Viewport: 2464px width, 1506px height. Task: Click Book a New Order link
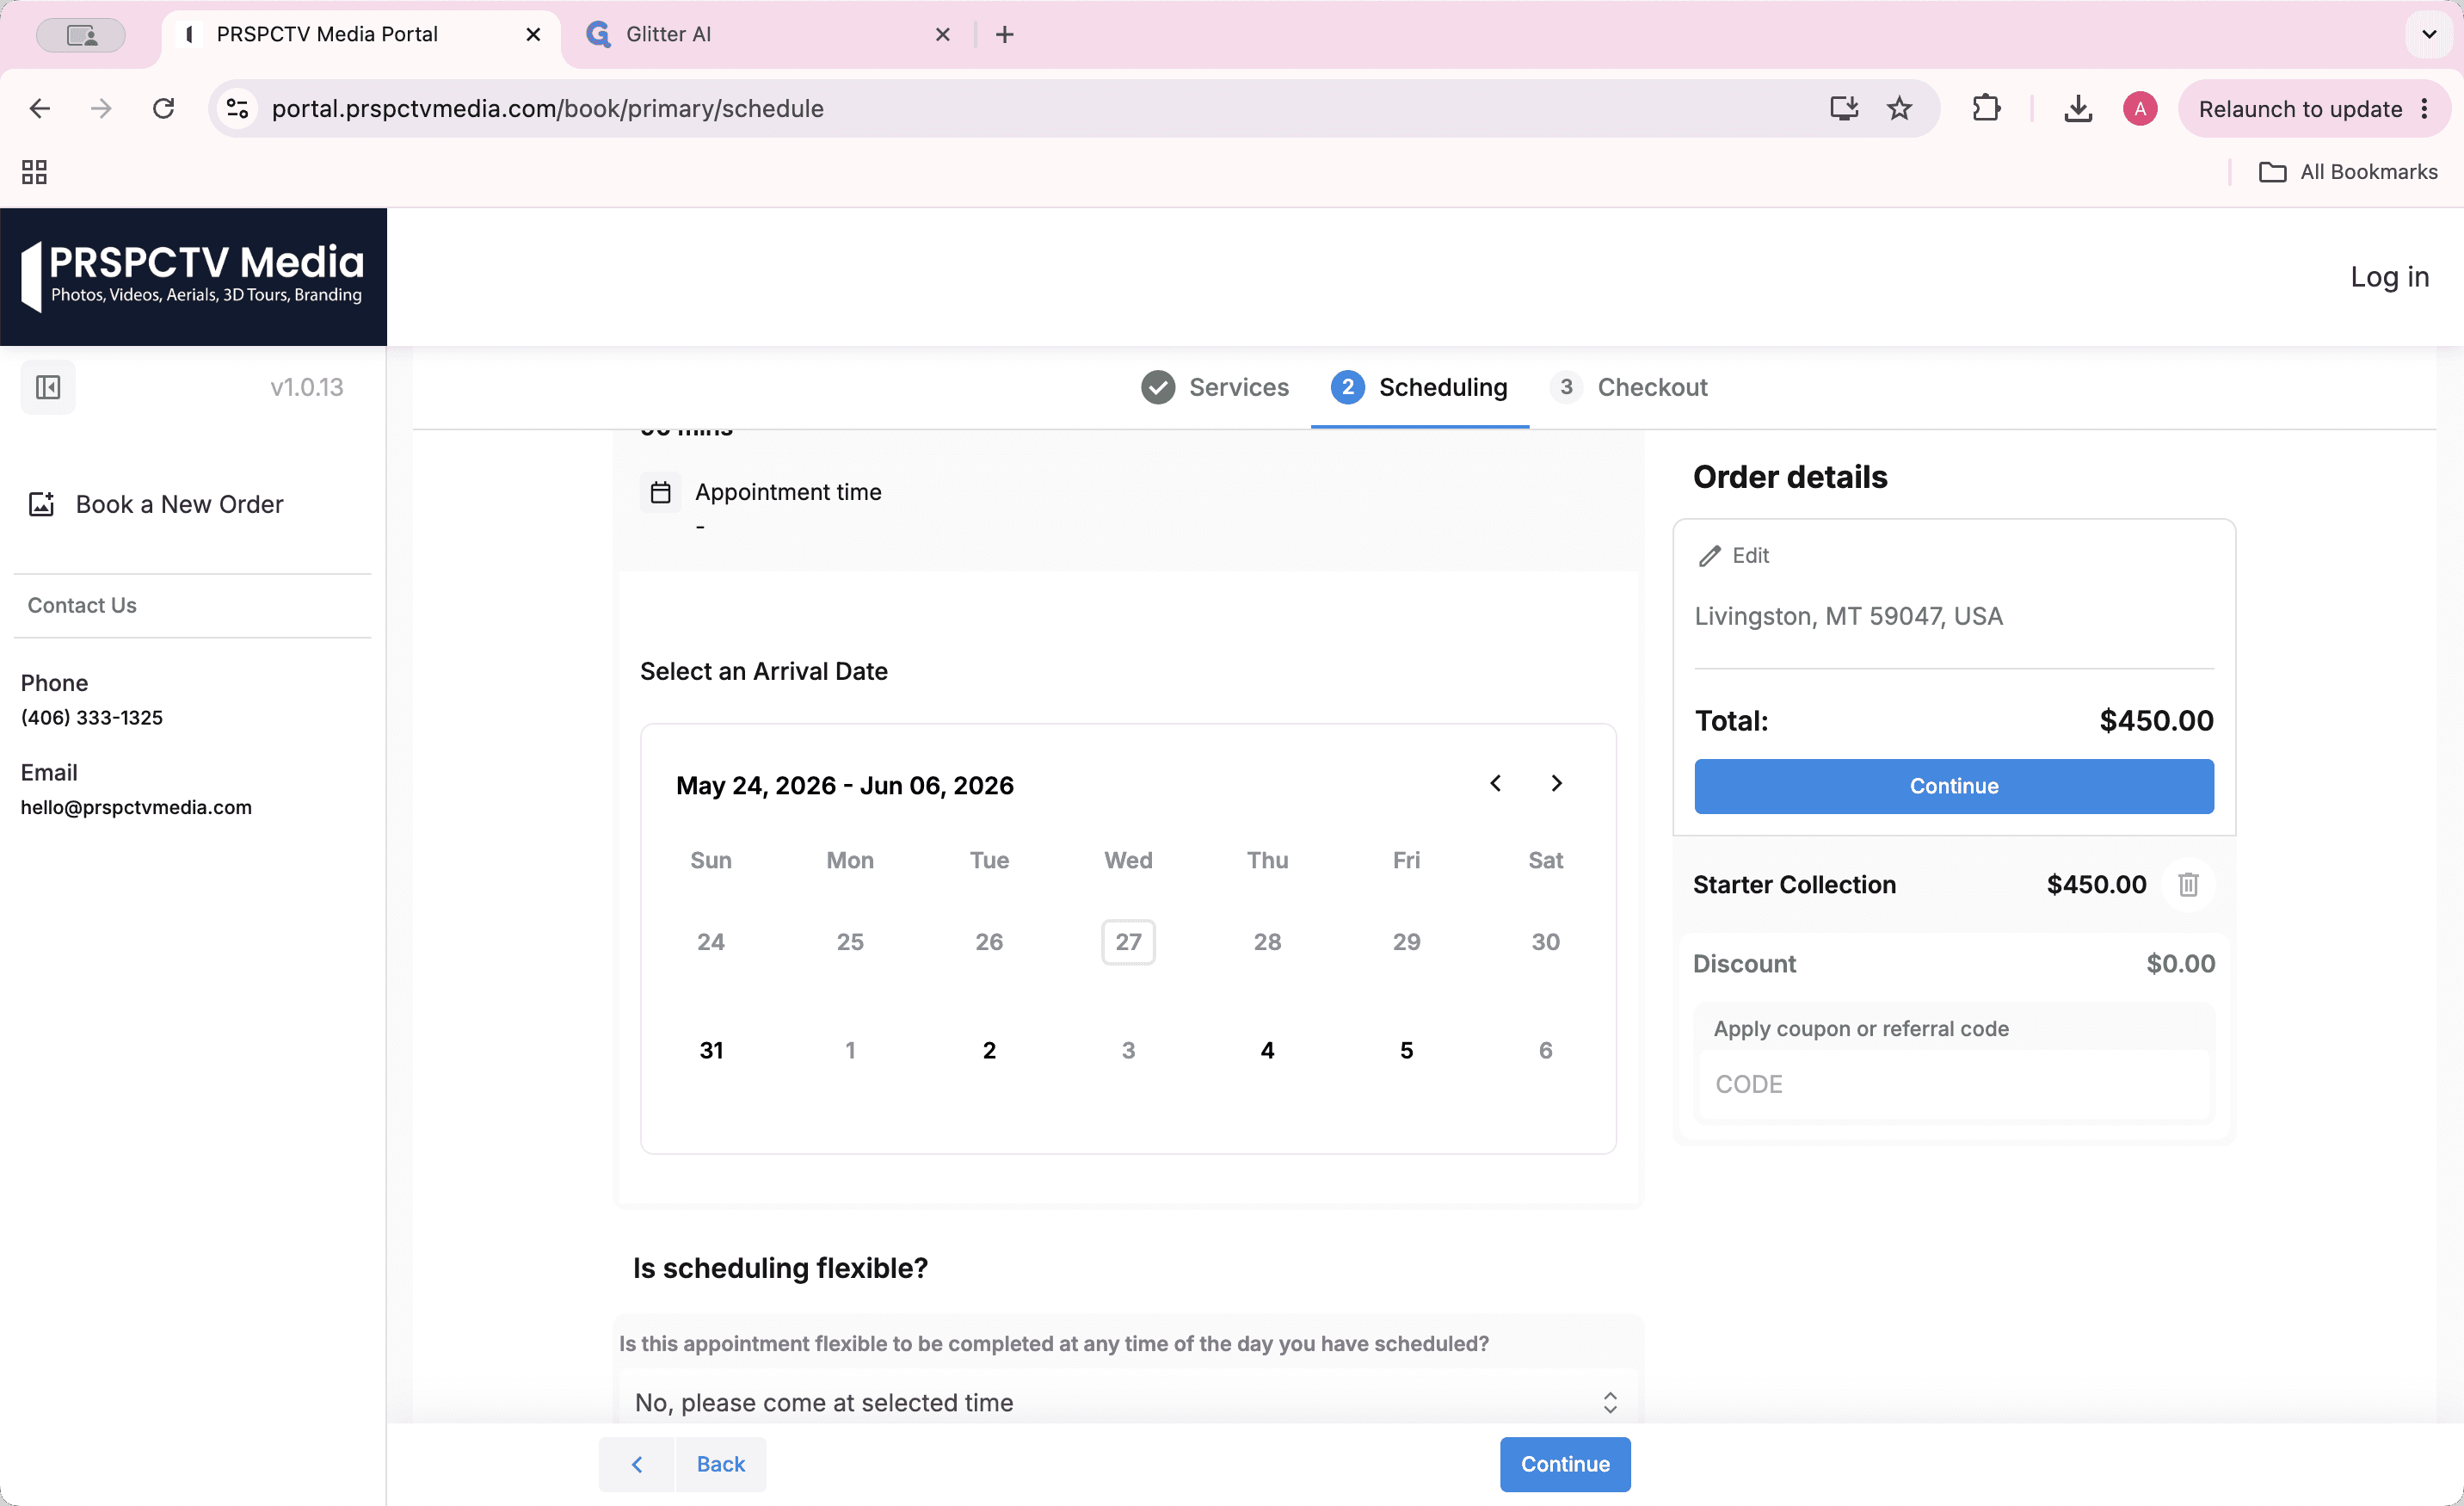[179, 504]
